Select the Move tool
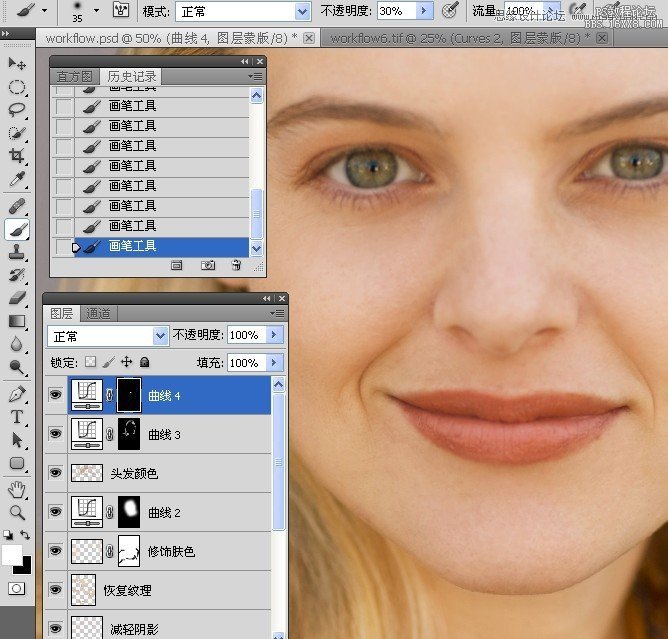This screenshot has height=639, width=668. click(x=17, y=64)
